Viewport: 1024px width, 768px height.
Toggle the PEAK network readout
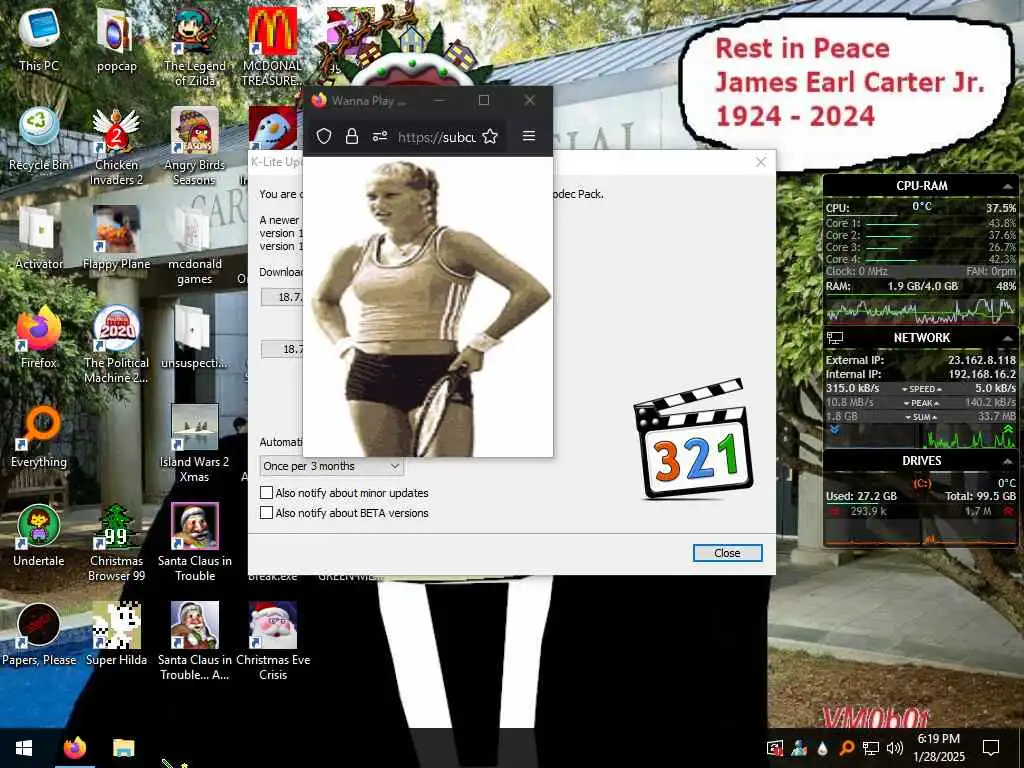click(921, 403)
